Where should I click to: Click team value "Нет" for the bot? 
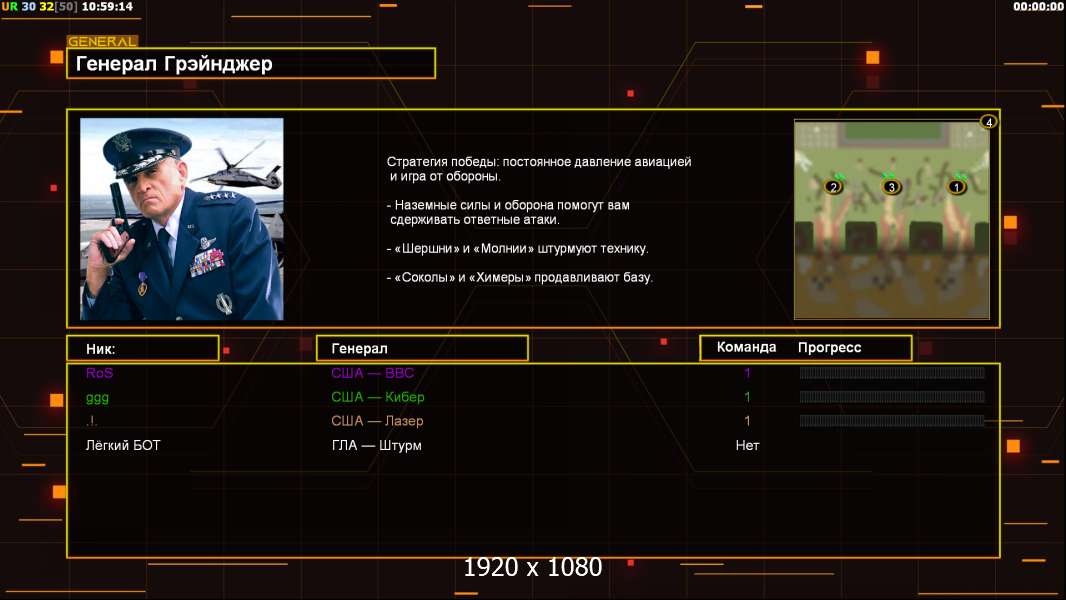click(x=747, y=446)
